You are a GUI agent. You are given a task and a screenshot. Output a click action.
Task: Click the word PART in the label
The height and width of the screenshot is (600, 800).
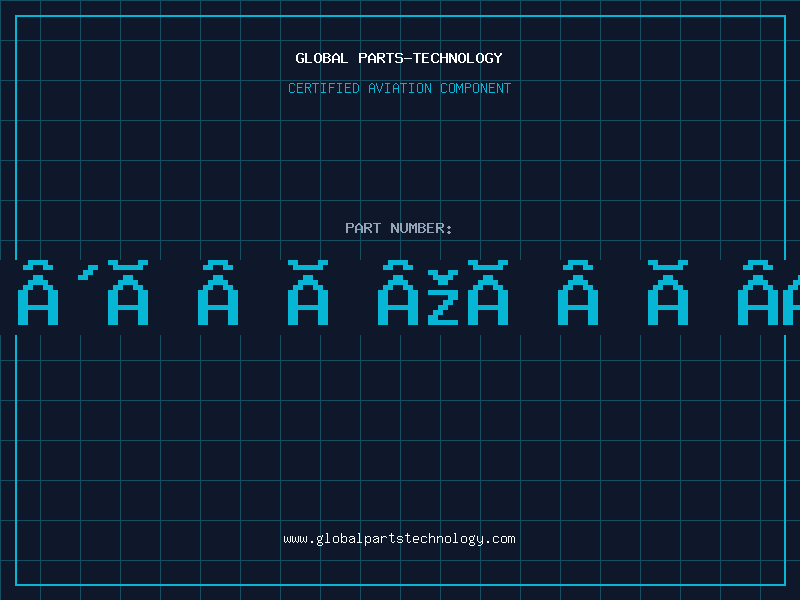pyautogui.click(x=363, y=228)
